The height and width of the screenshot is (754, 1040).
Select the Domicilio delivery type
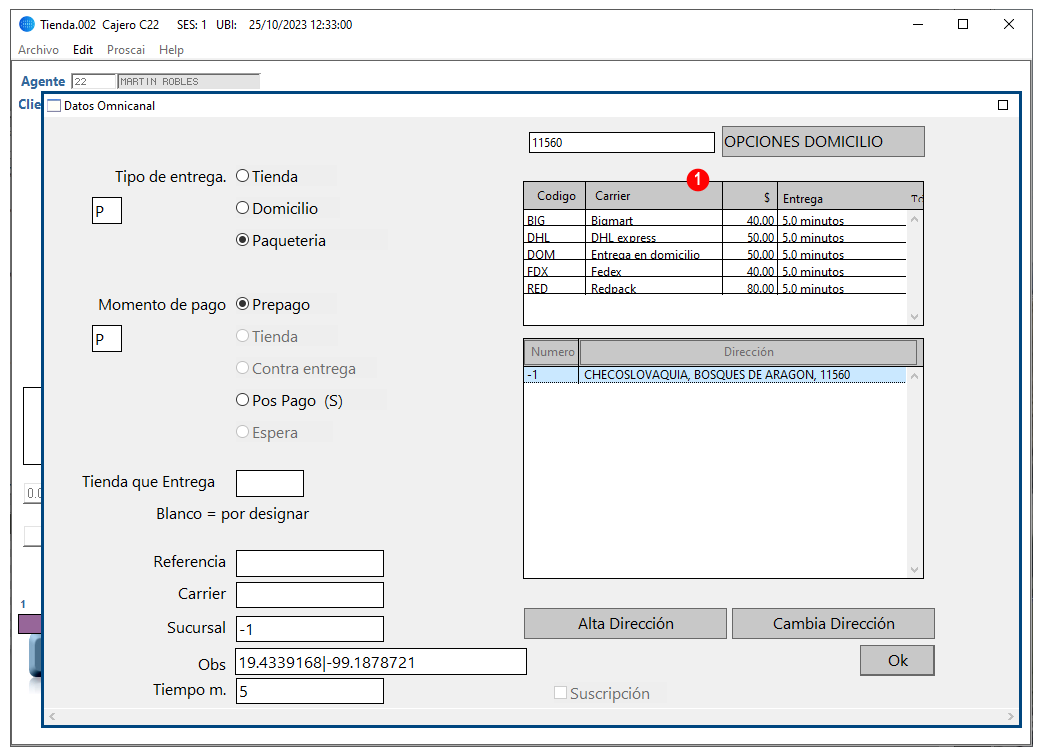click(243, 208)
